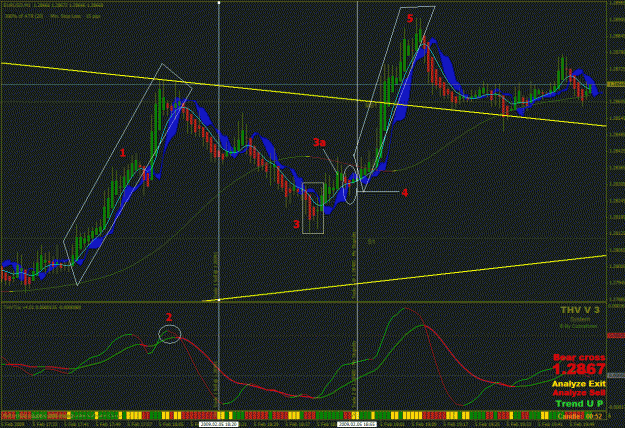The image size is (625, 428).
Task: Click the red 'Analyze Sell' label
Action: click(x=579, y=393)
